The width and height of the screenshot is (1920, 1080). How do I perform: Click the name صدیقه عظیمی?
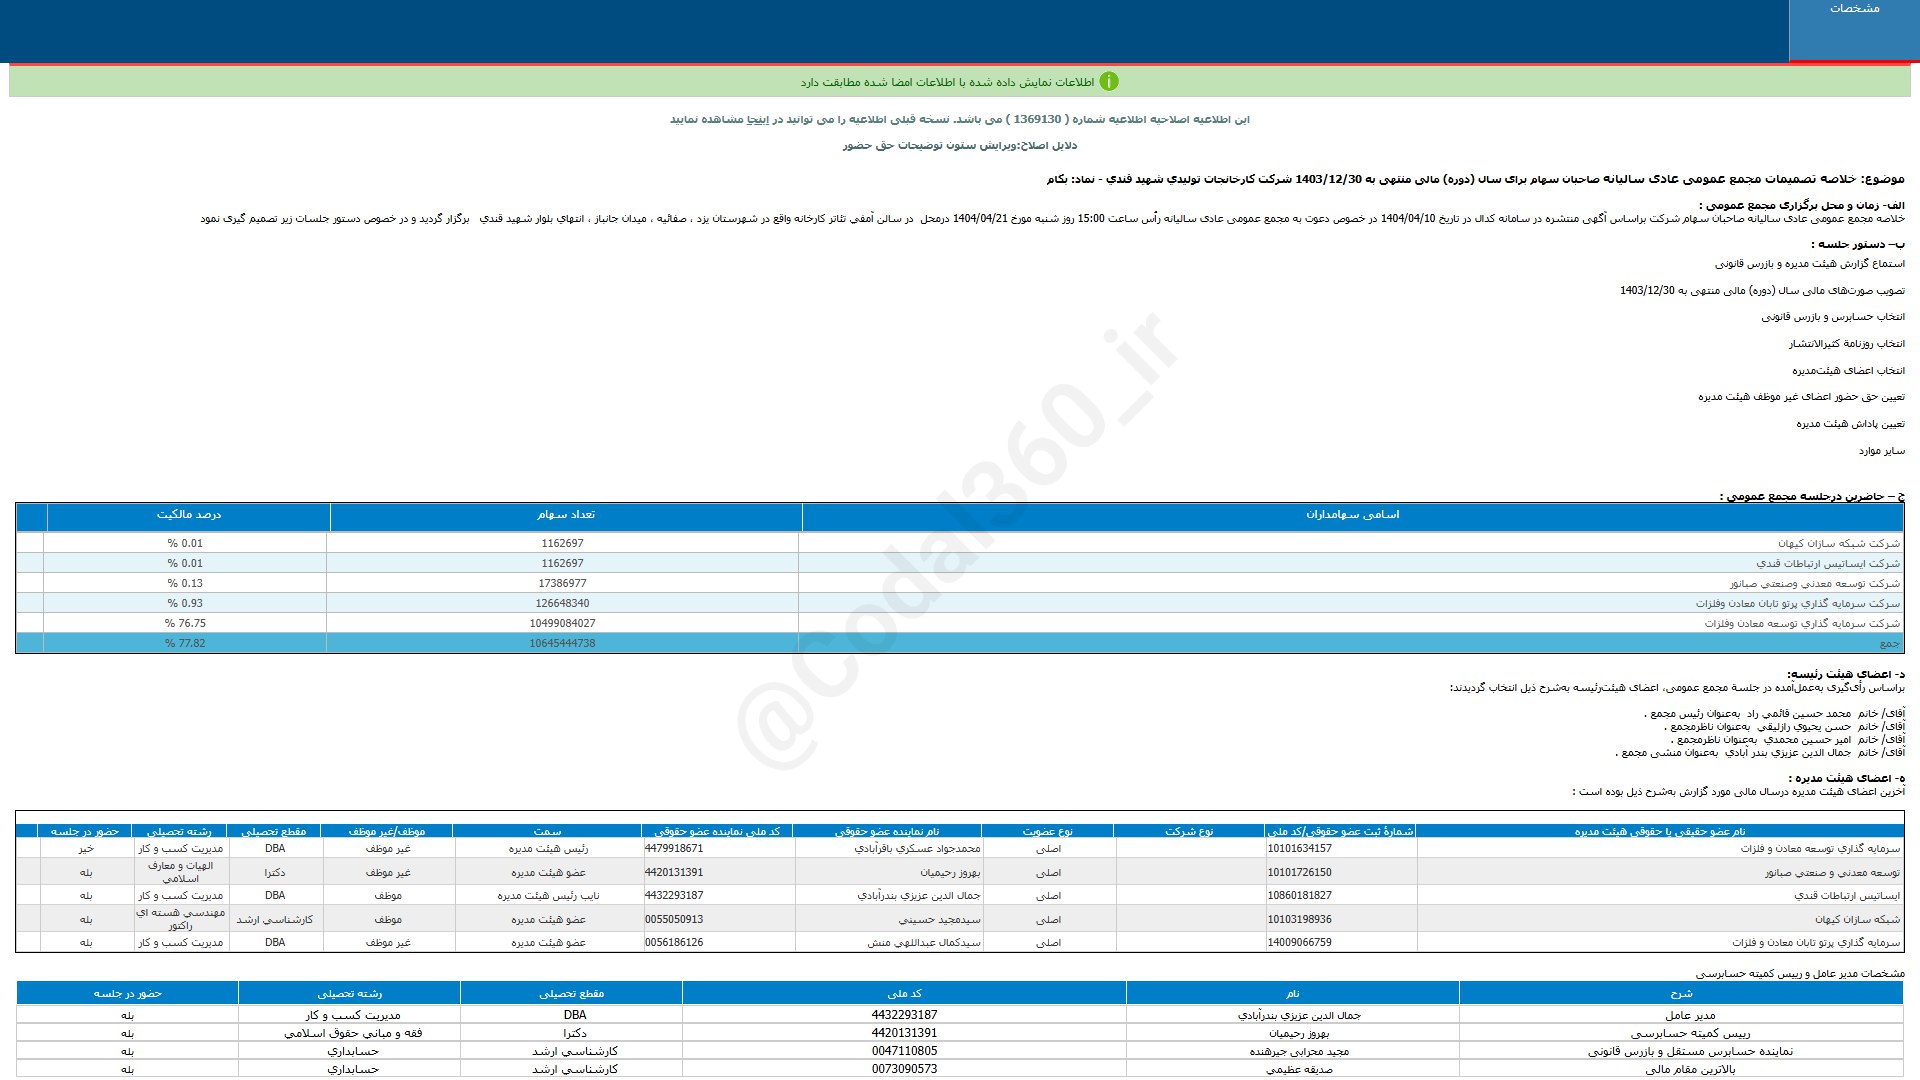pos(1299,1069)
